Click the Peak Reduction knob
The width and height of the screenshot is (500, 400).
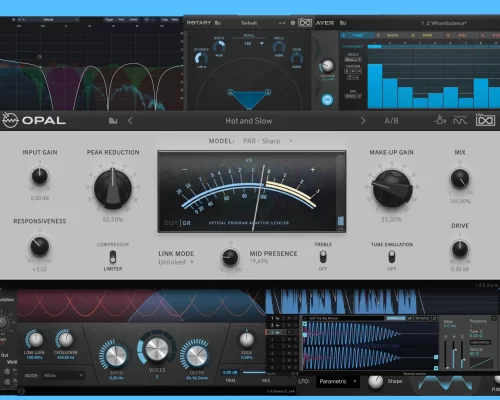click(x=113, y=189)
